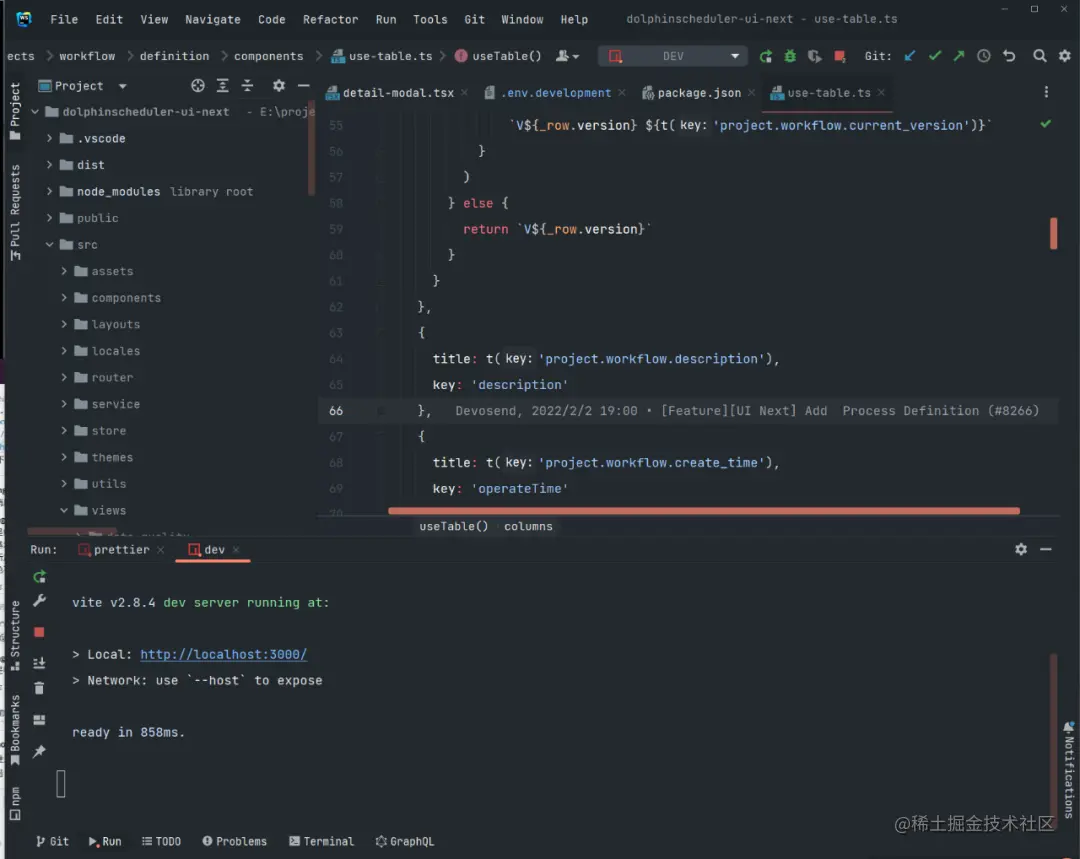1080x859 pixels.
Task: Open IDE settings gear in top toolbar
Action: pos(1065,56)
